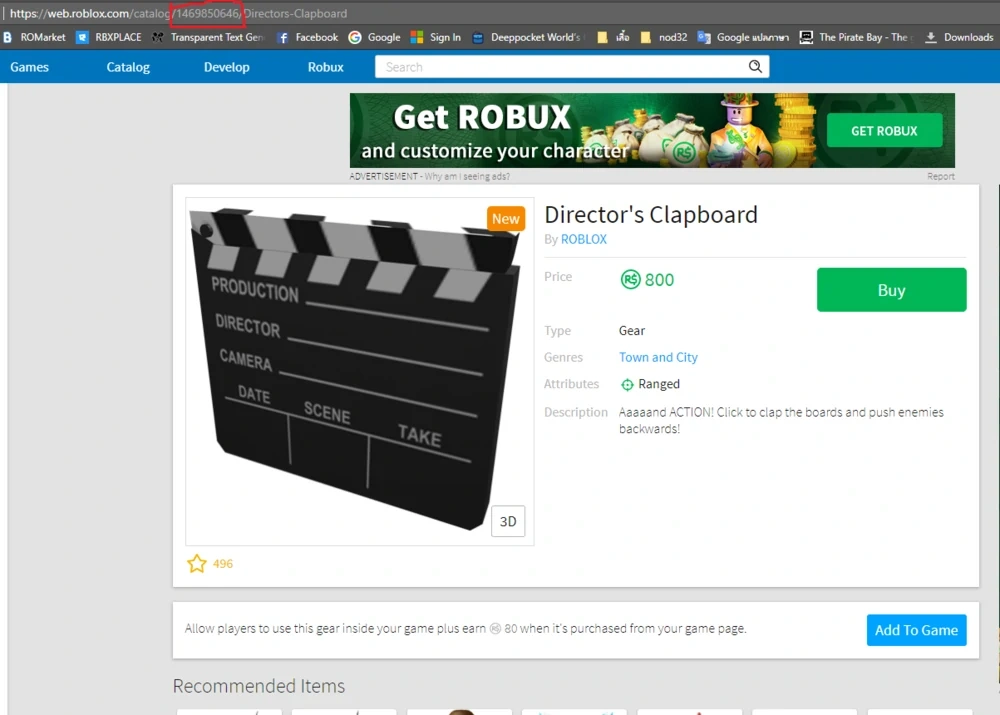Open the Downloads bookmark label

tap(968, 38)
